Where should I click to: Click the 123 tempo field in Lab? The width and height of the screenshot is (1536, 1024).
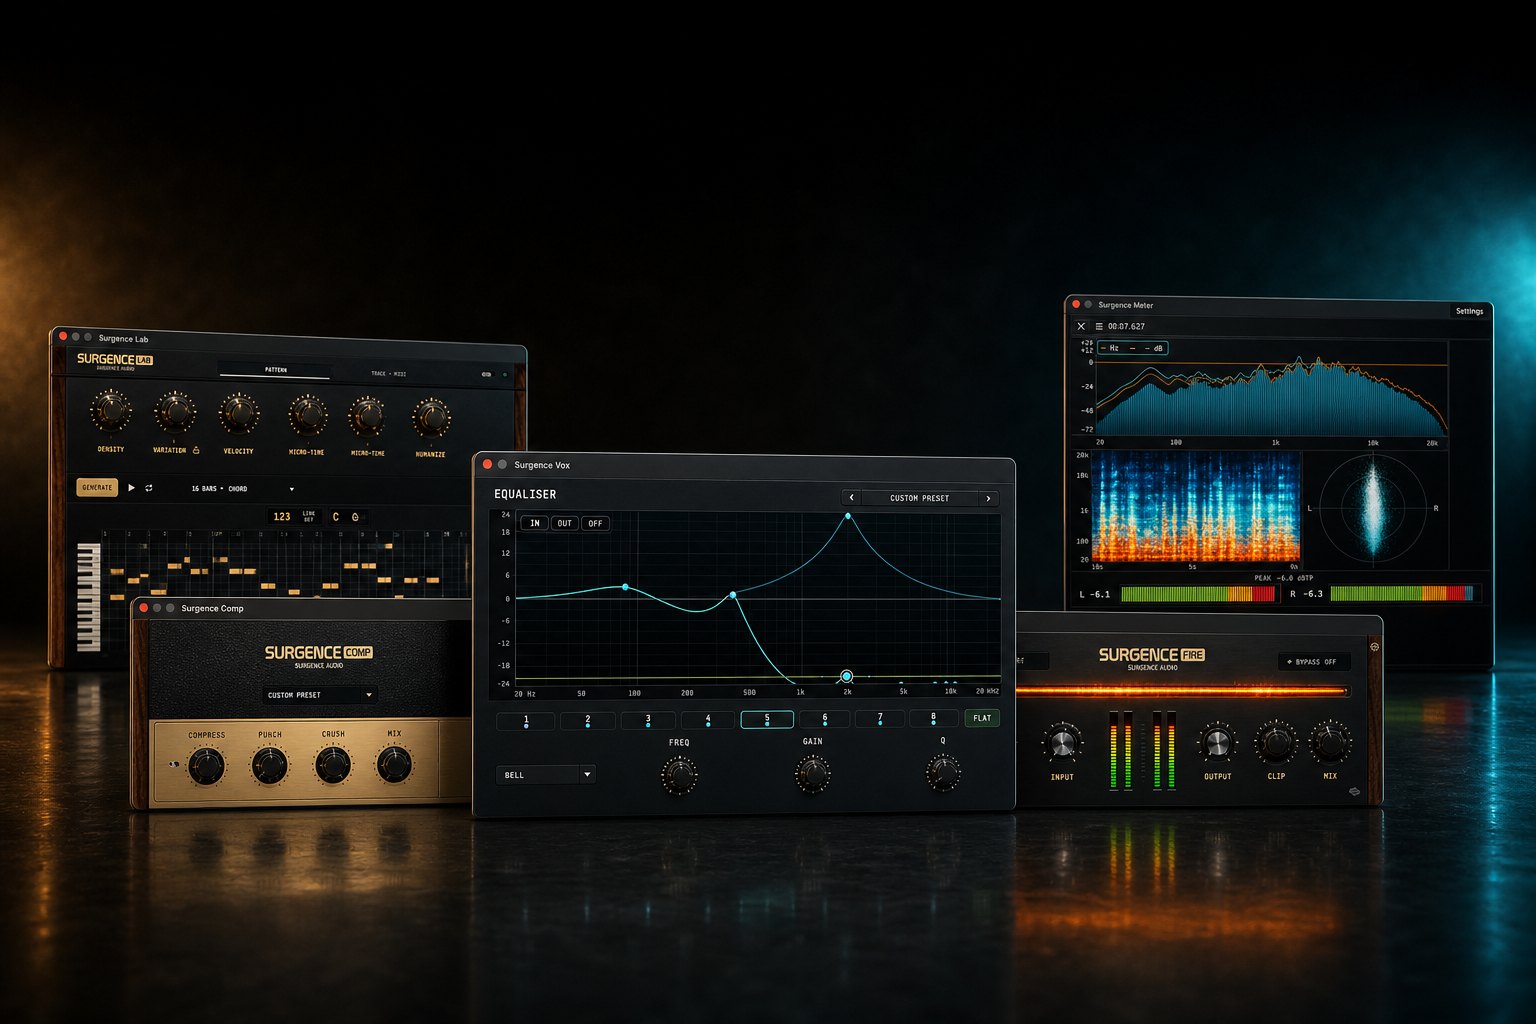click(282, 517)
